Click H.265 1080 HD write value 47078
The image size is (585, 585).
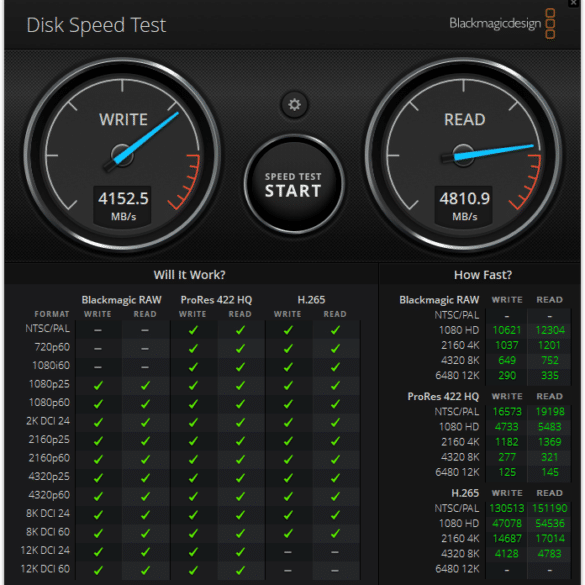[x=507, y=523]
